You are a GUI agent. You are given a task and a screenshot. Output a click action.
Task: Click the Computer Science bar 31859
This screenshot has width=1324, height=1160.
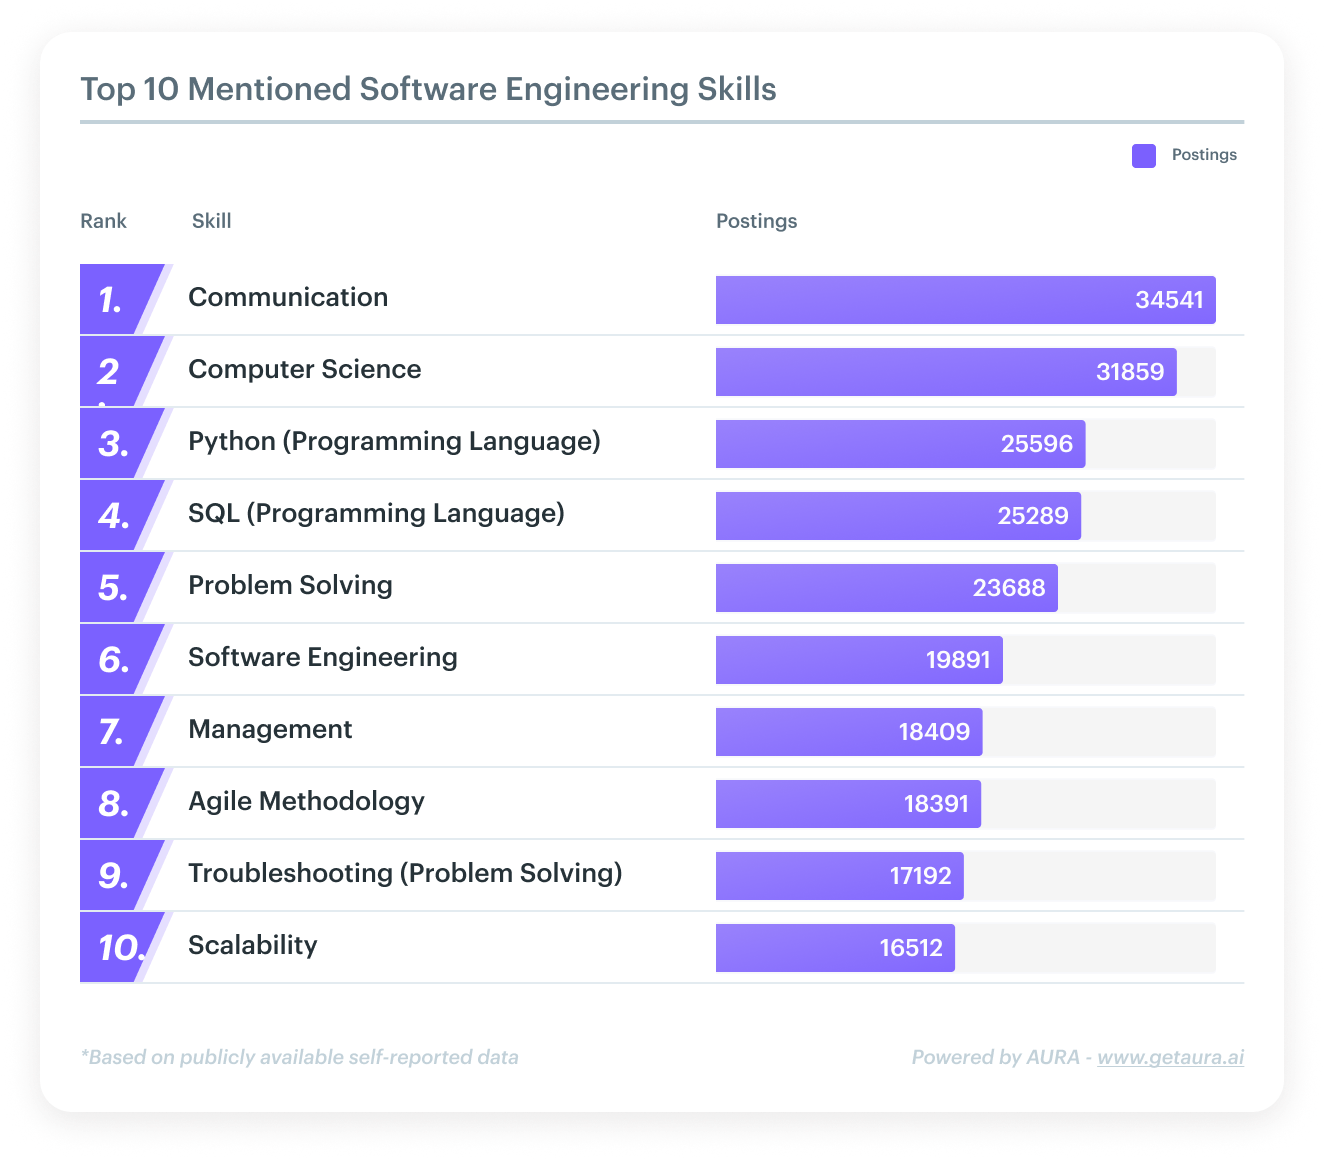pos(945,372)
